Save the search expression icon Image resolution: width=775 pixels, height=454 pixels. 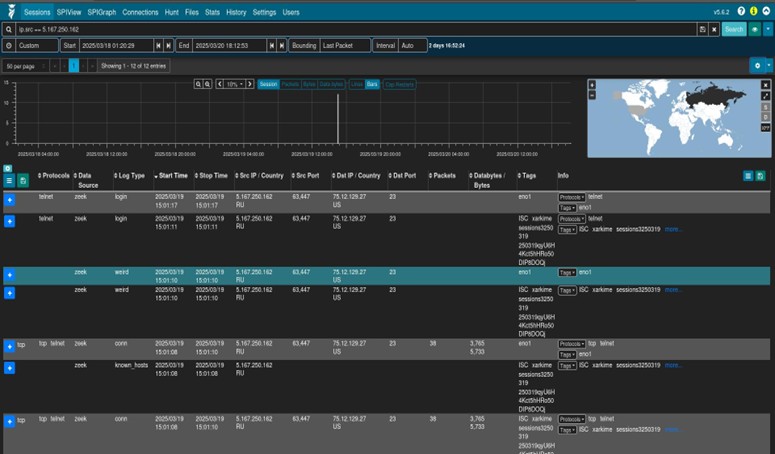click(702, 29)
